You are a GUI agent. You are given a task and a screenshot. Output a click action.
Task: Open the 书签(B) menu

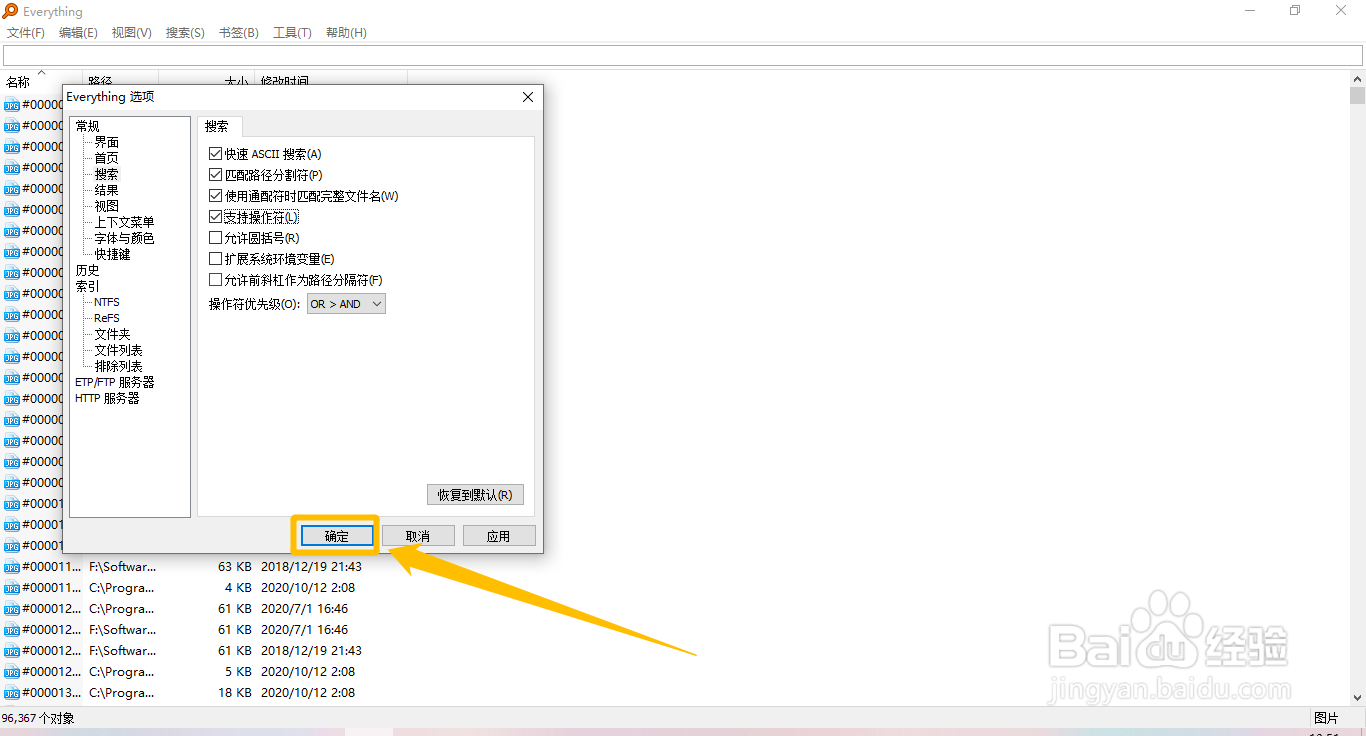coord(238,33)
